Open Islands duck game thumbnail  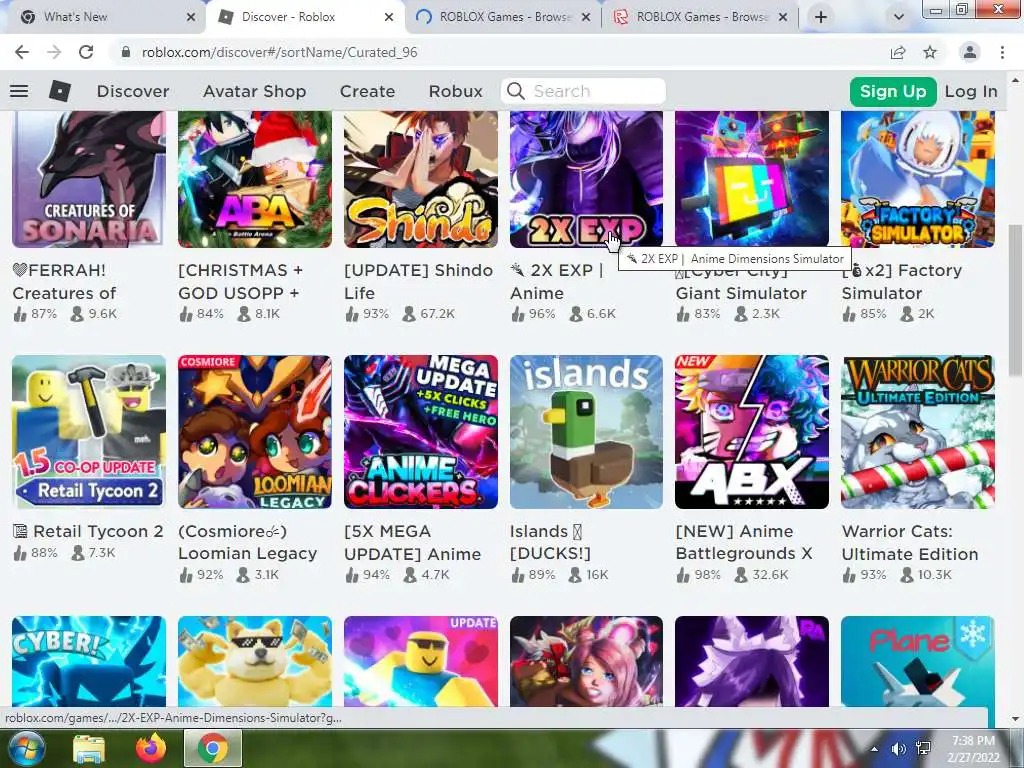[x=586, y=432]
